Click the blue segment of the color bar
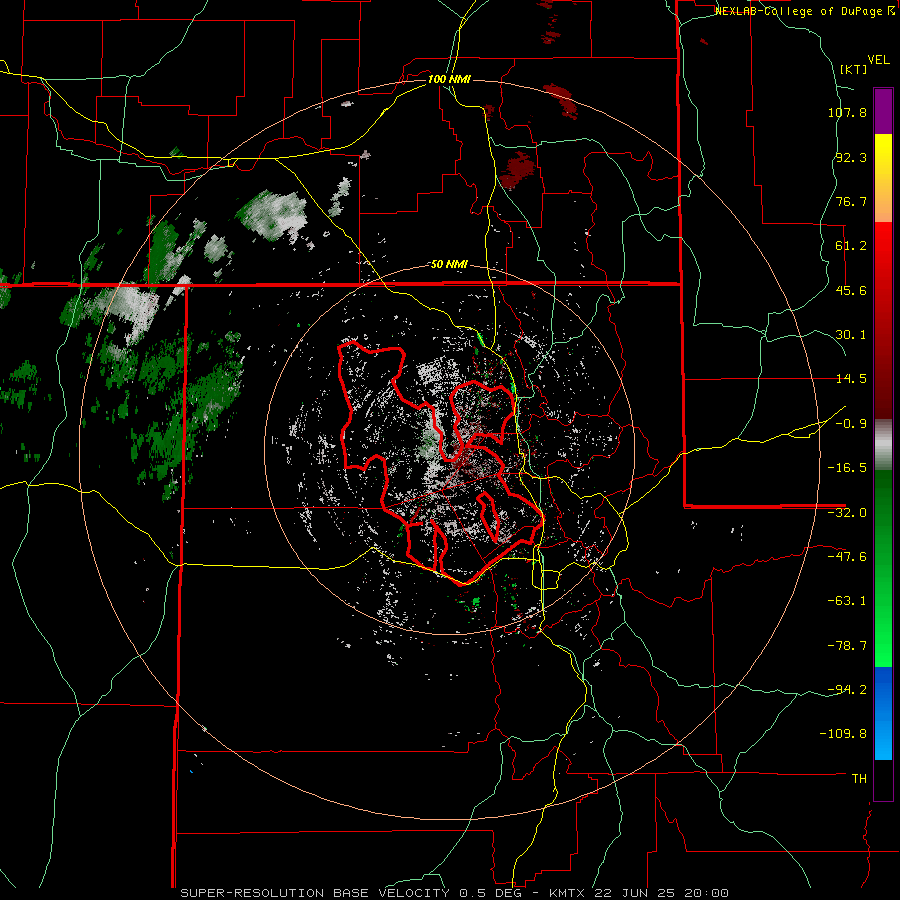 coord(883,713)
